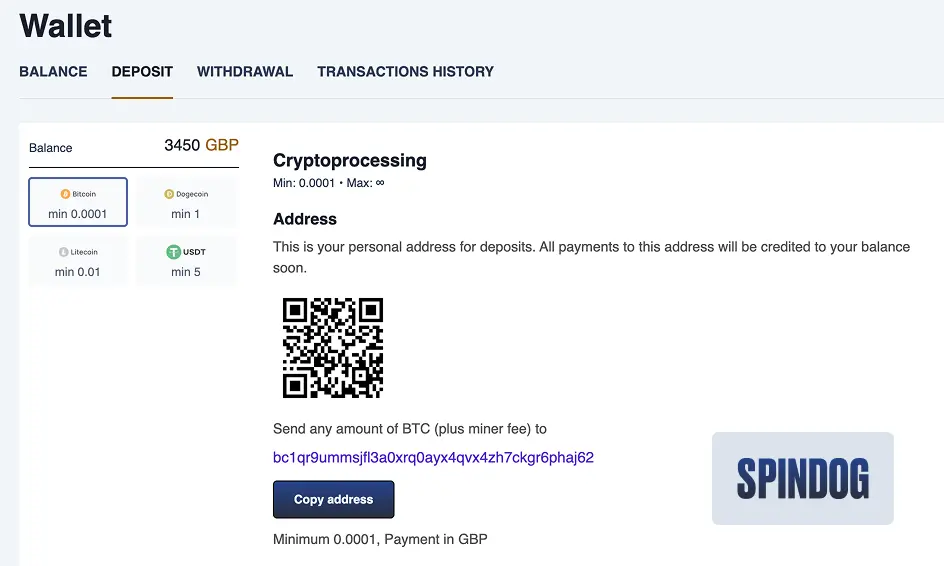Click the Dogecoin coin icon
The image size is (944, 566).
169,194
